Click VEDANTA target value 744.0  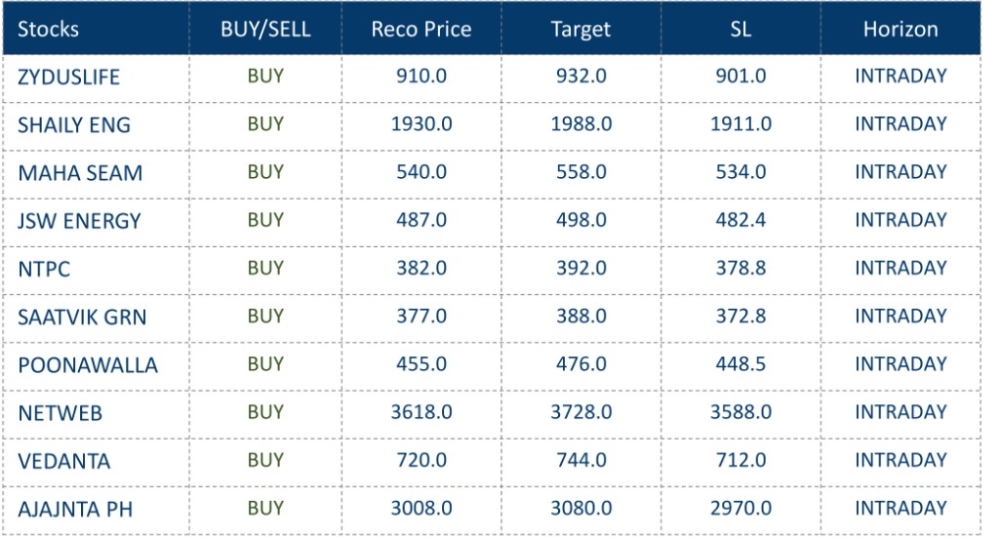(581, 460)
